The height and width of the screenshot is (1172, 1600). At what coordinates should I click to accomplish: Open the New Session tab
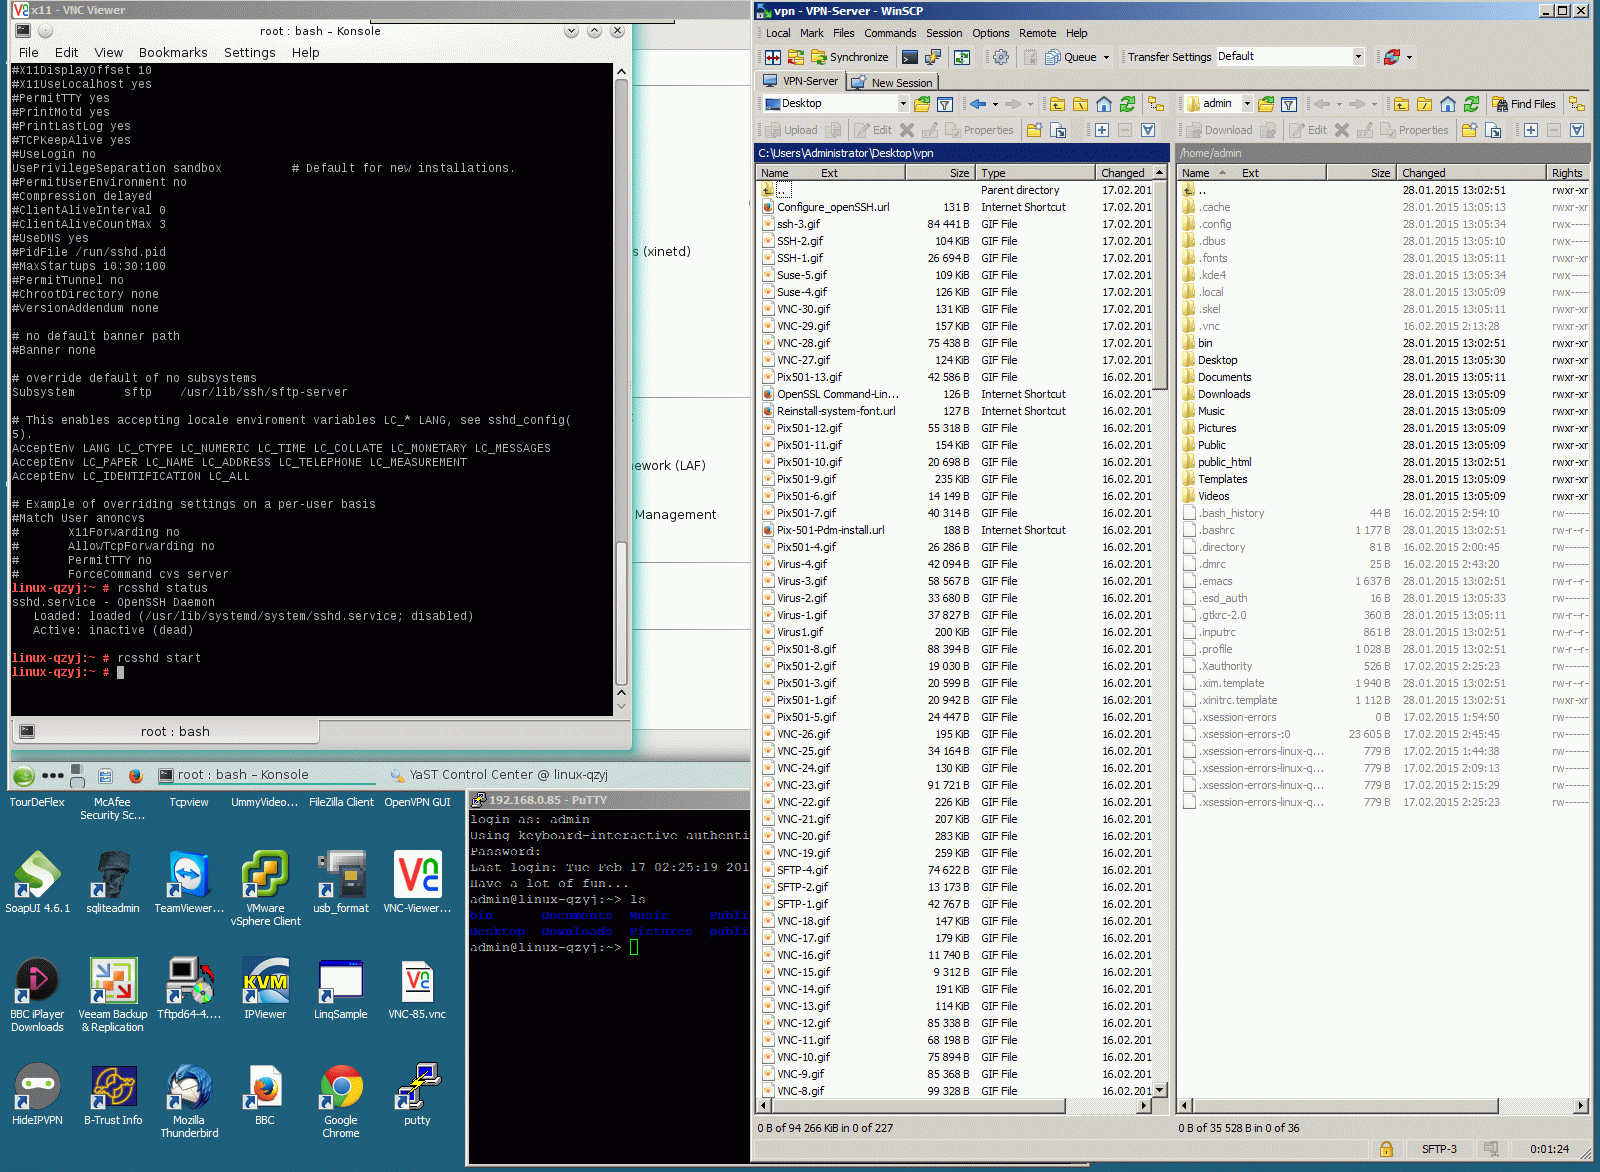pos(892,83)
